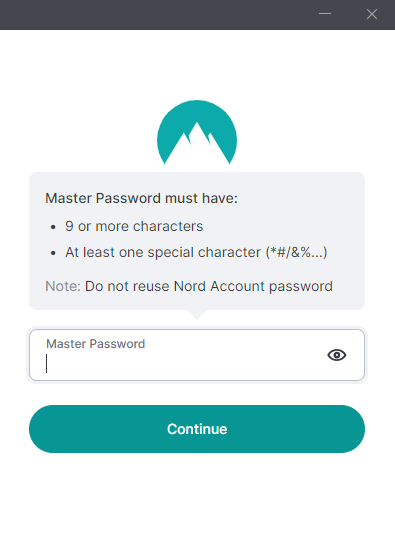Click the bullet before 'At least one special'
395x545 pixels.
tap(53, 253)
